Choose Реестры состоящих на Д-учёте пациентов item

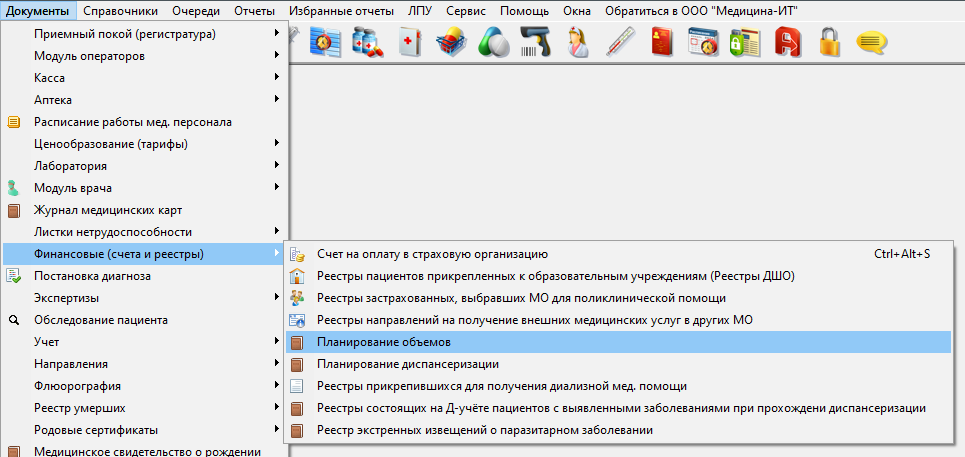619,408
